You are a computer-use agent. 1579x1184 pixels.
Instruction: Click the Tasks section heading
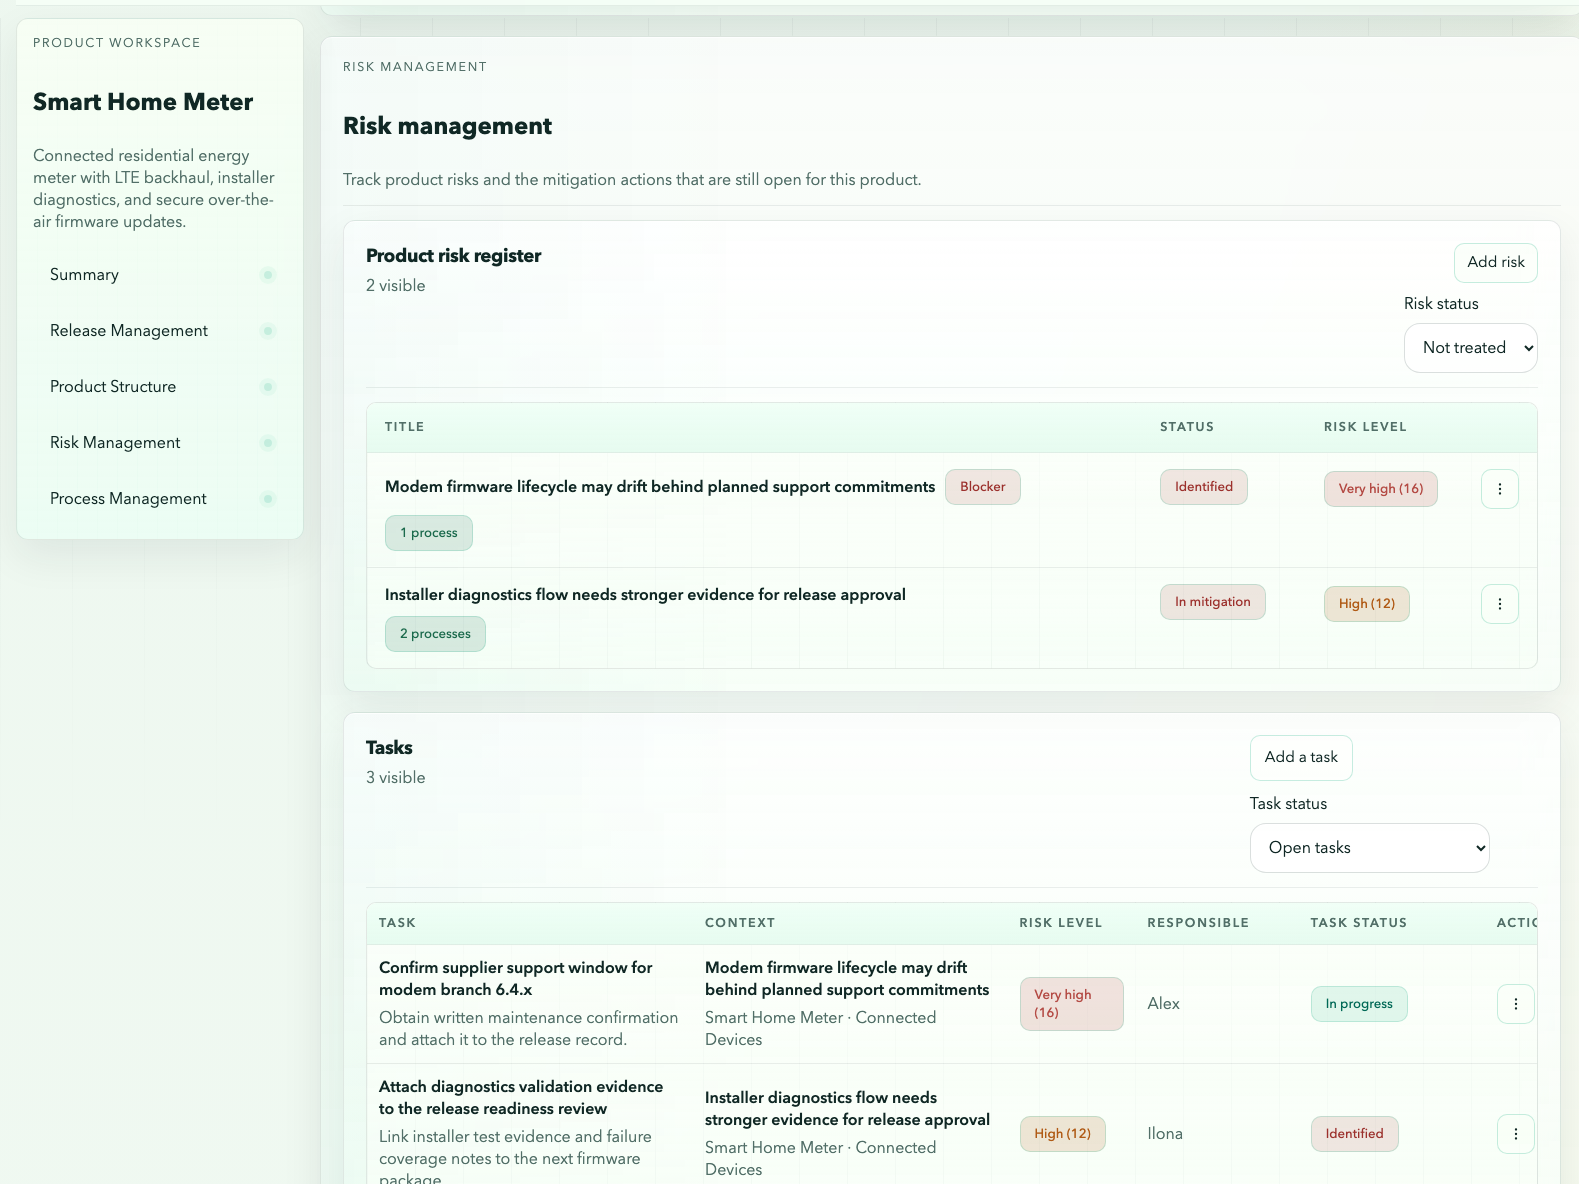pyautogui.click(x=389, y=748)
